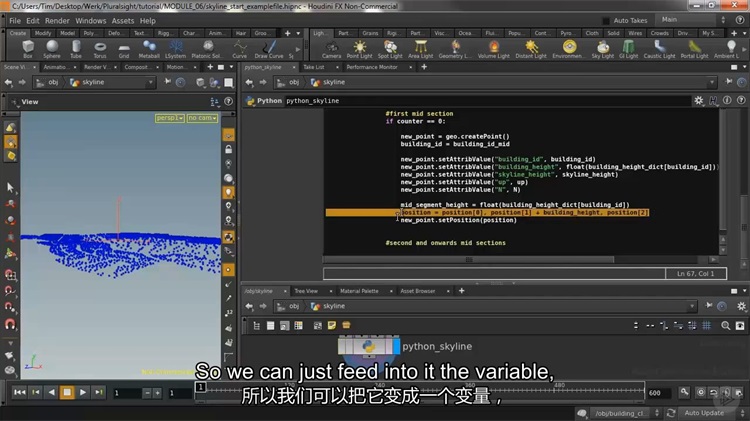Toggle the pin in viewport path bar
The height and width of the screenshot is (421, 750).
click(167, 82)
